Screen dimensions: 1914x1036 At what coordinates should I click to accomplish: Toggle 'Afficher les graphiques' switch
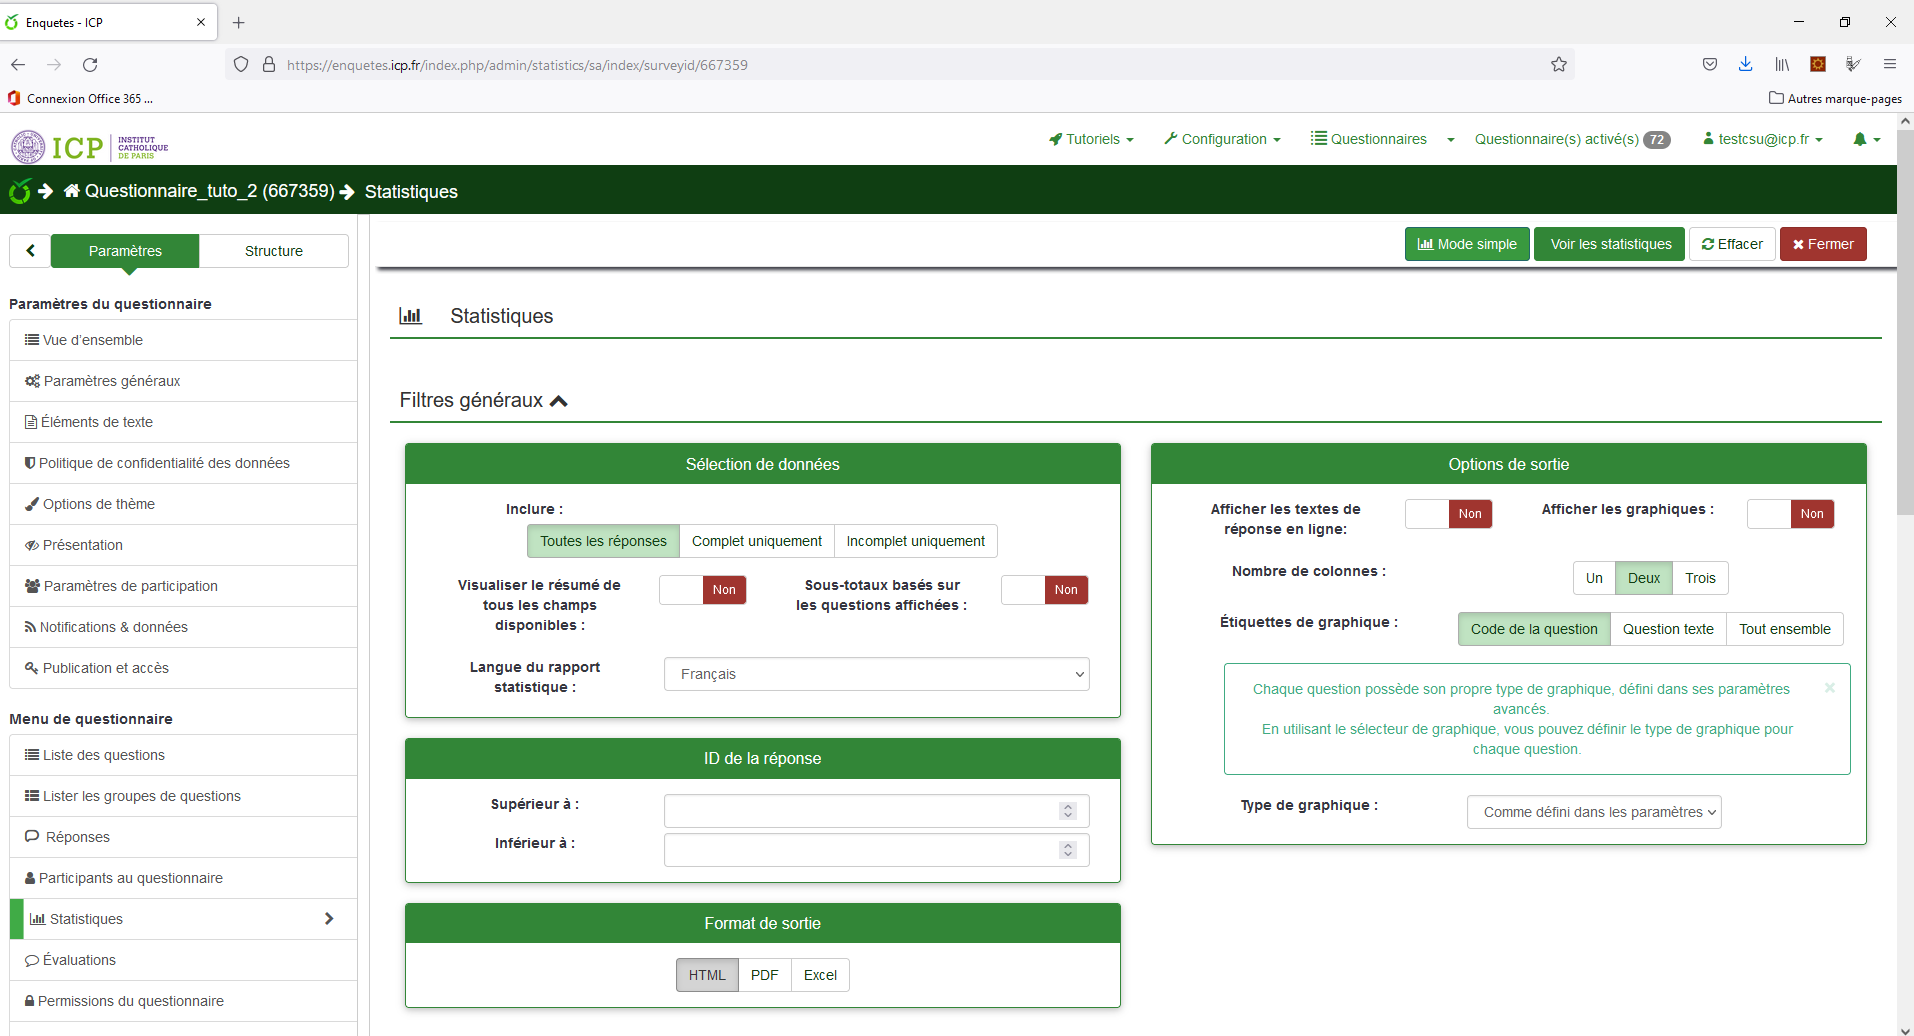[1790, 514]
